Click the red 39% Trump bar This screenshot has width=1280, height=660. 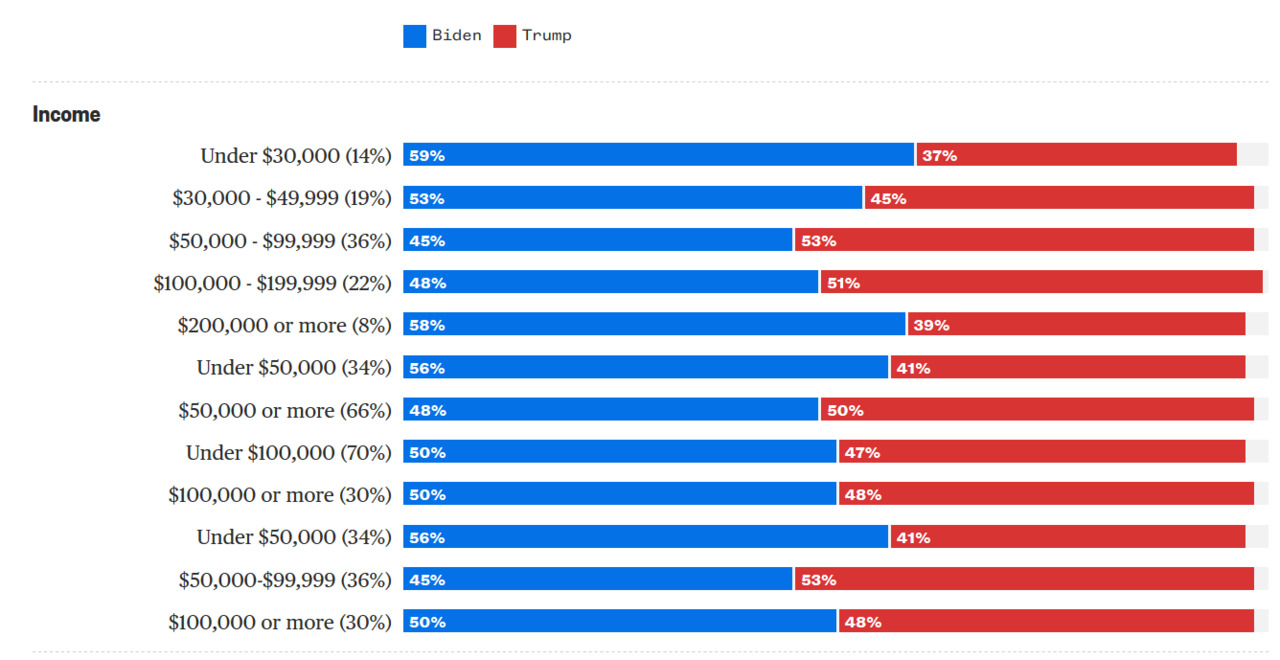(1076, 325)
